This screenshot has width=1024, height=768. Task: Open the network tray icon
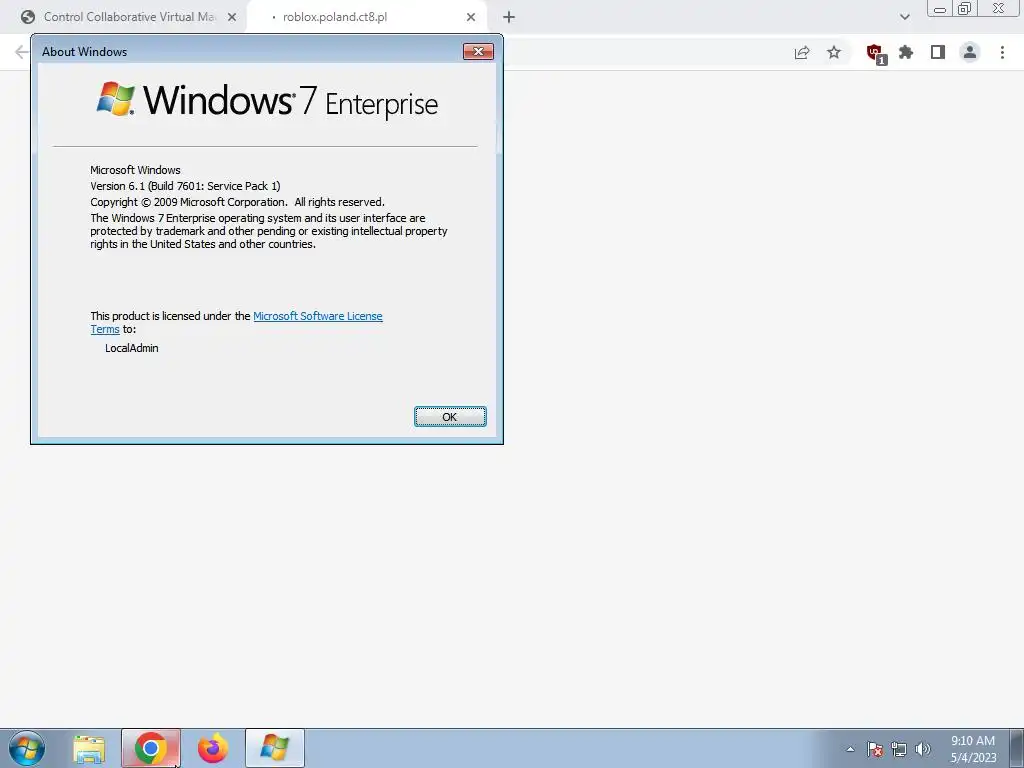(899, 749)
